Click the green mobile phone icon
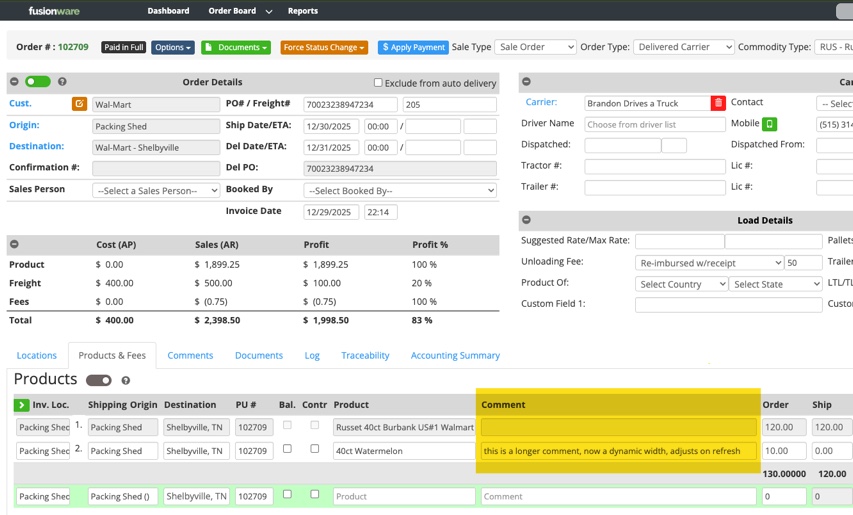The image size is (853, 515). pos(769,124)
